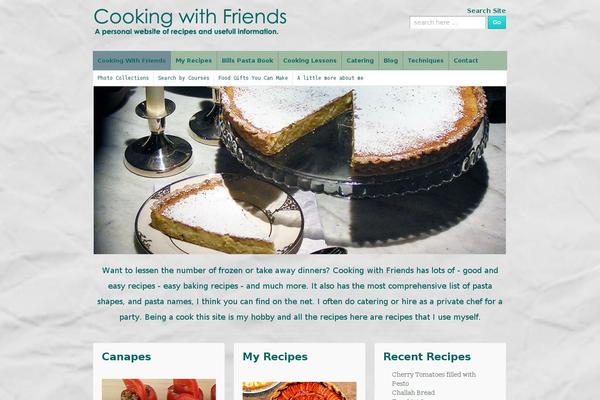Viewport: 600px width, 400px height.
Task: Open Photo Collections submenu link
Action: coord(123,78)
